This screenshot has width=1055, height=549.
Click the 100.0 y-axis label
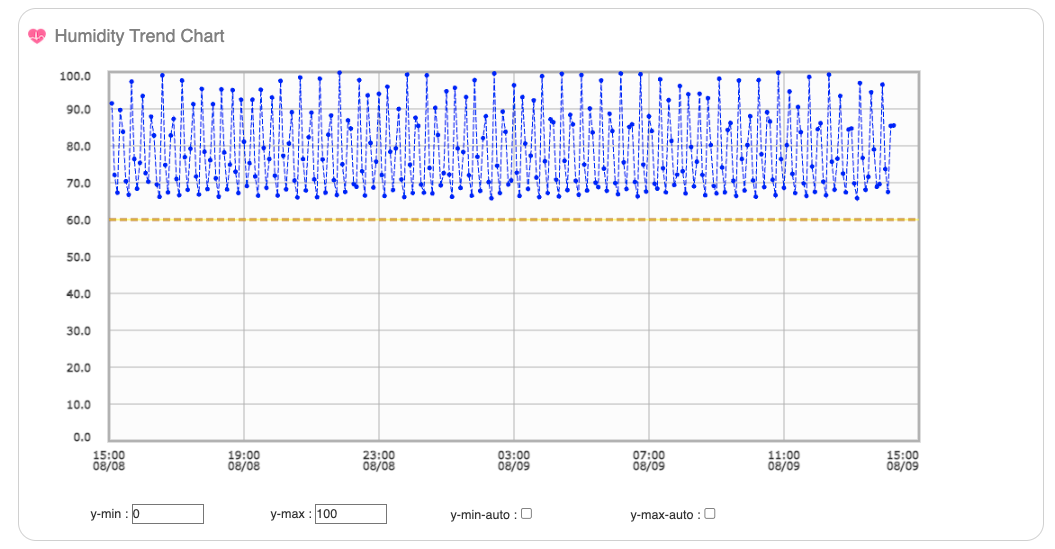point(75,76)
